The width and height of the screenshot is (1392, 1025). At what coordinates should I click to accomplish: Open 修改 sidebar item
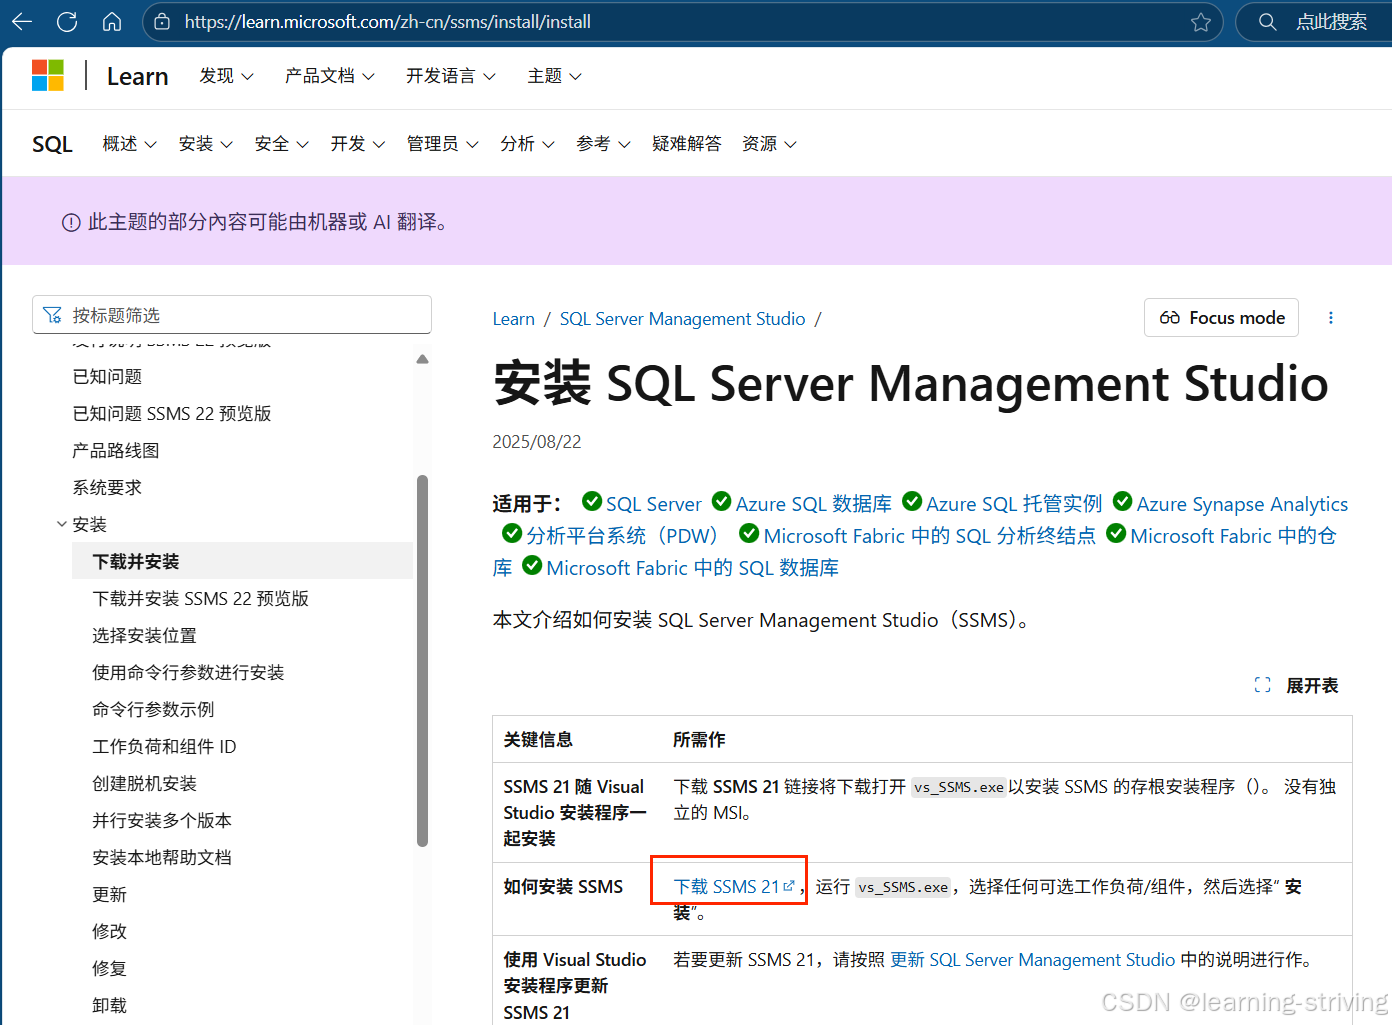point(110,931)
